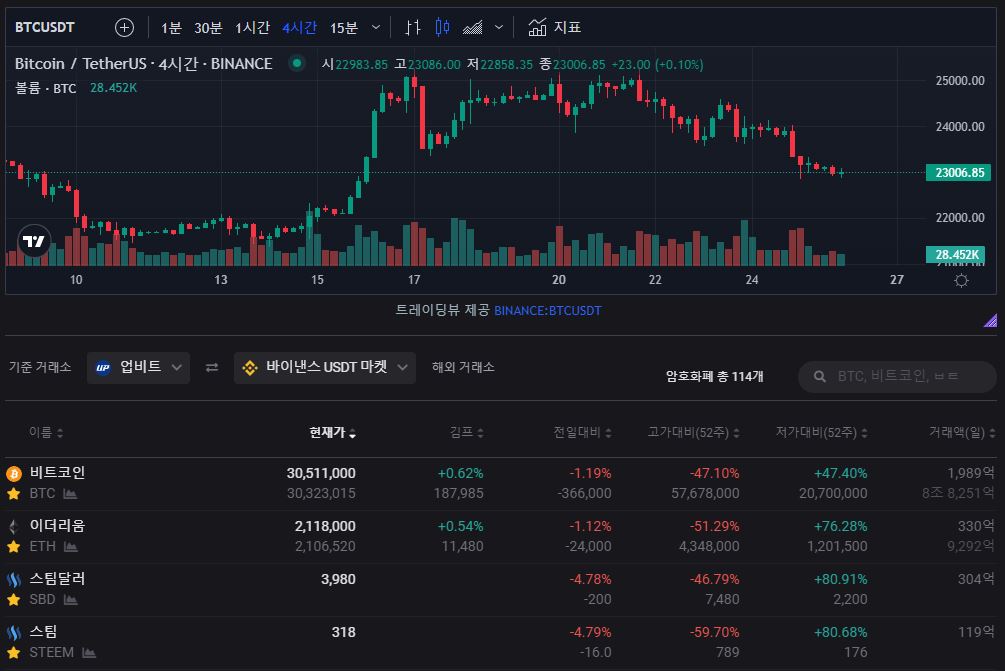Sort by 고가대비(52주) column
The height and width of the screenshot is (671, 1005).
point(694,433)
